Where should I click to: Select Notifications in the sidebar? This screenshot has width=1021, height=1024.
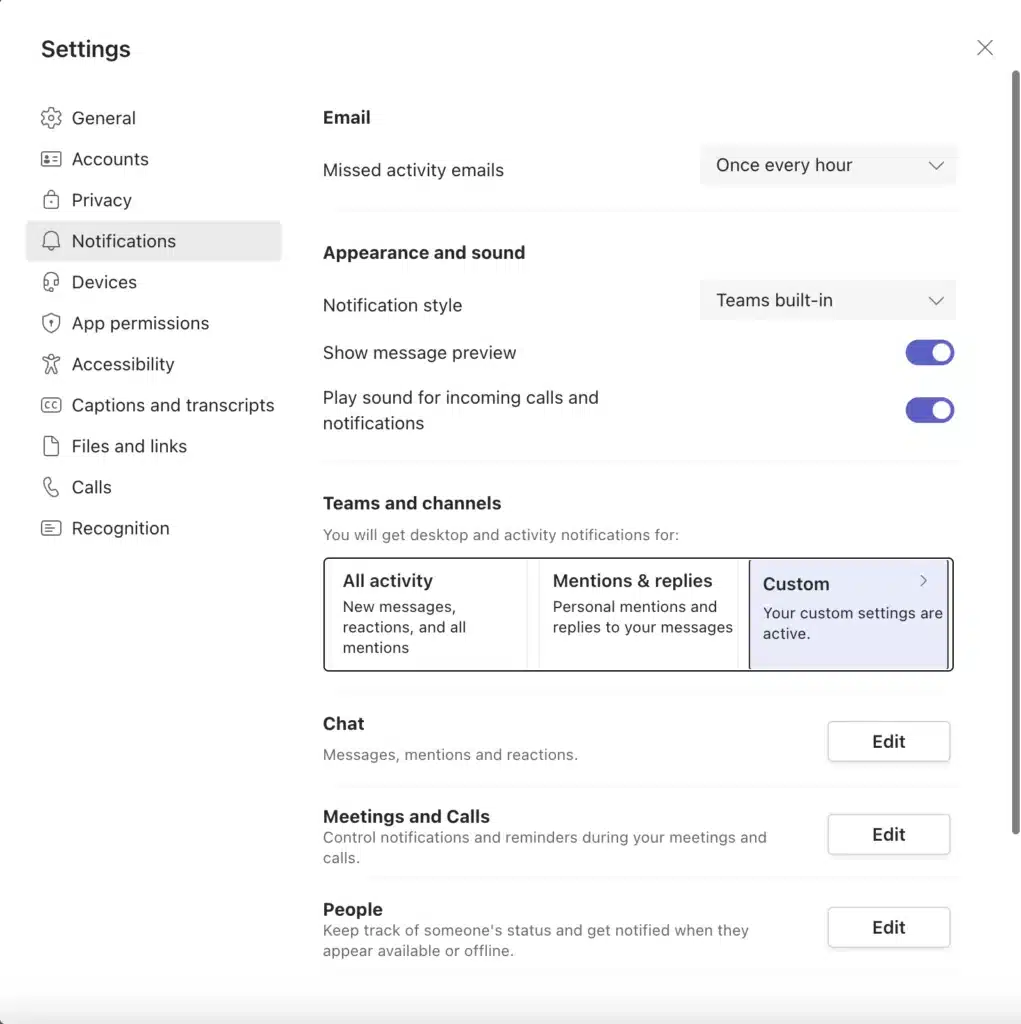(154, 241)
